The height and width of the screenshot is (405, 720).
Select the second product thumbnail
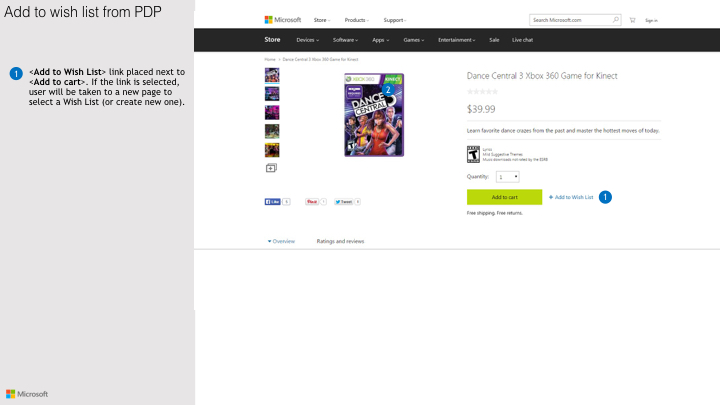[272, 94]
